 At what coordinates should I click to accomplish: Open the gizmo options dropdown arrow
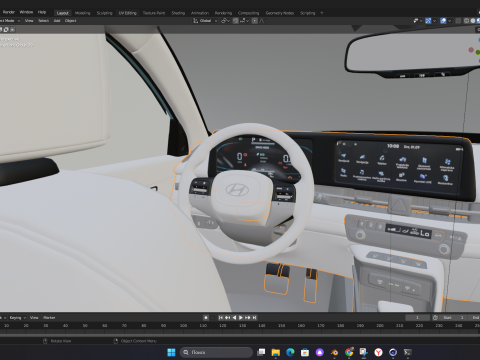pyautogui.click(x=434, y=21)
